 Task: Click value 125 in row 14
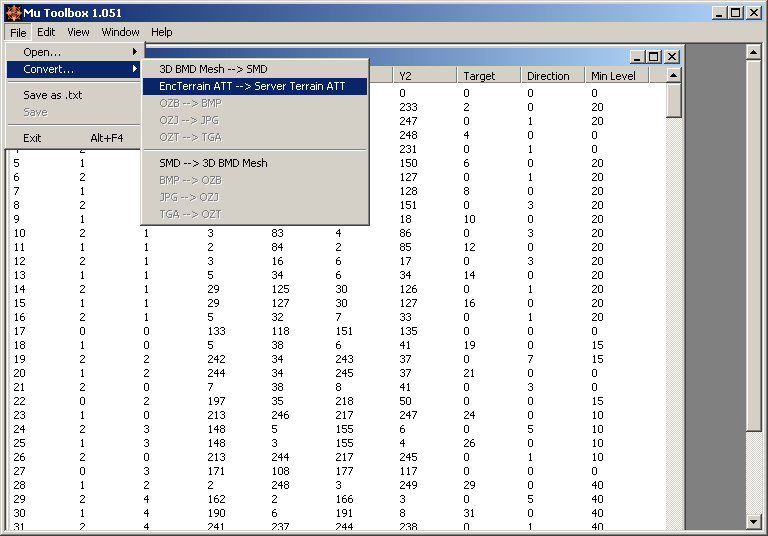coord(280,289)
